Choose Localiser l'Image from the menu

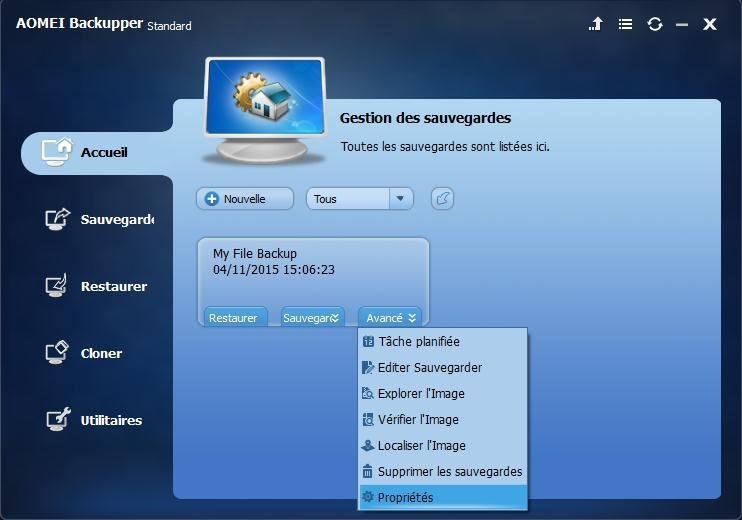[x=443, y=446]
